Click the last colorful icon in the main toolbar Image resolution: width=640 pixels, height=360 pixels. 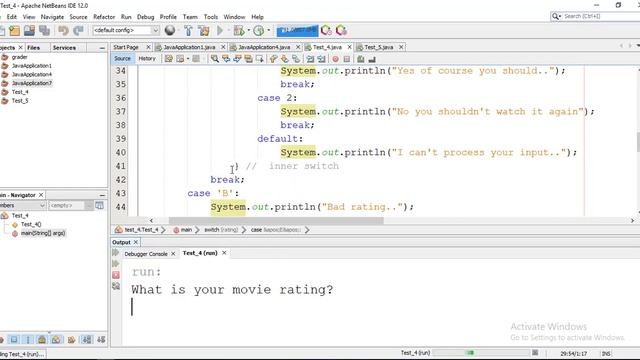[x=341, y=30]
